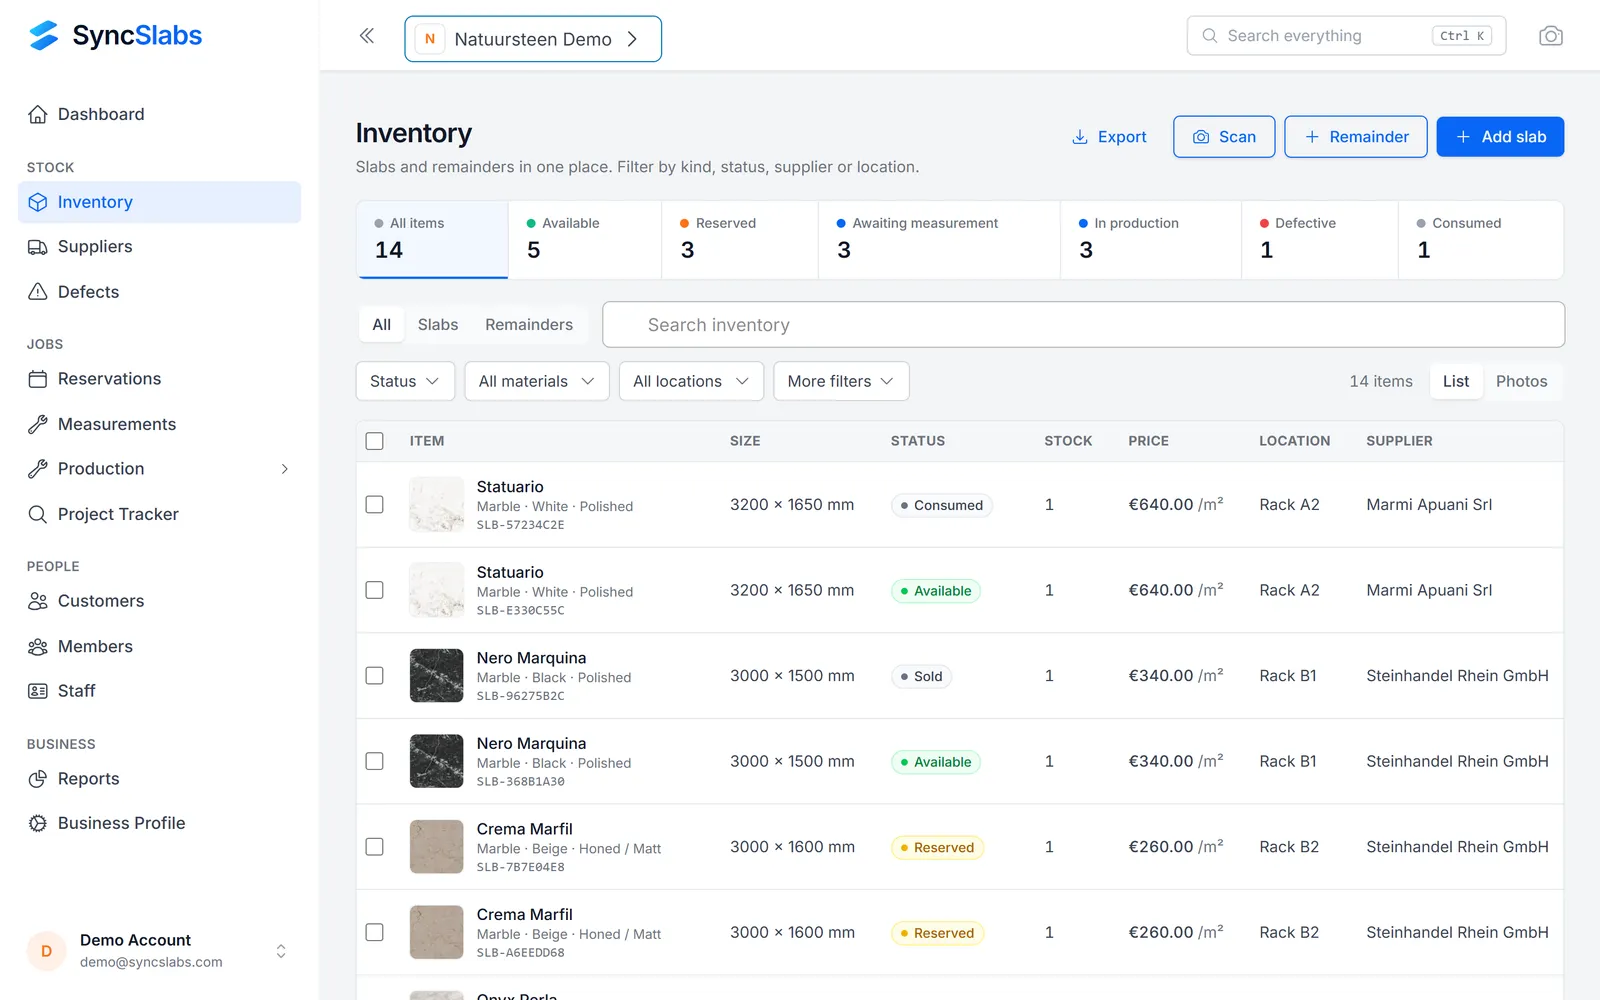This screenshot has width=1600, height=1000.
Task: Focus the Search everything field
Action: 1346,36
